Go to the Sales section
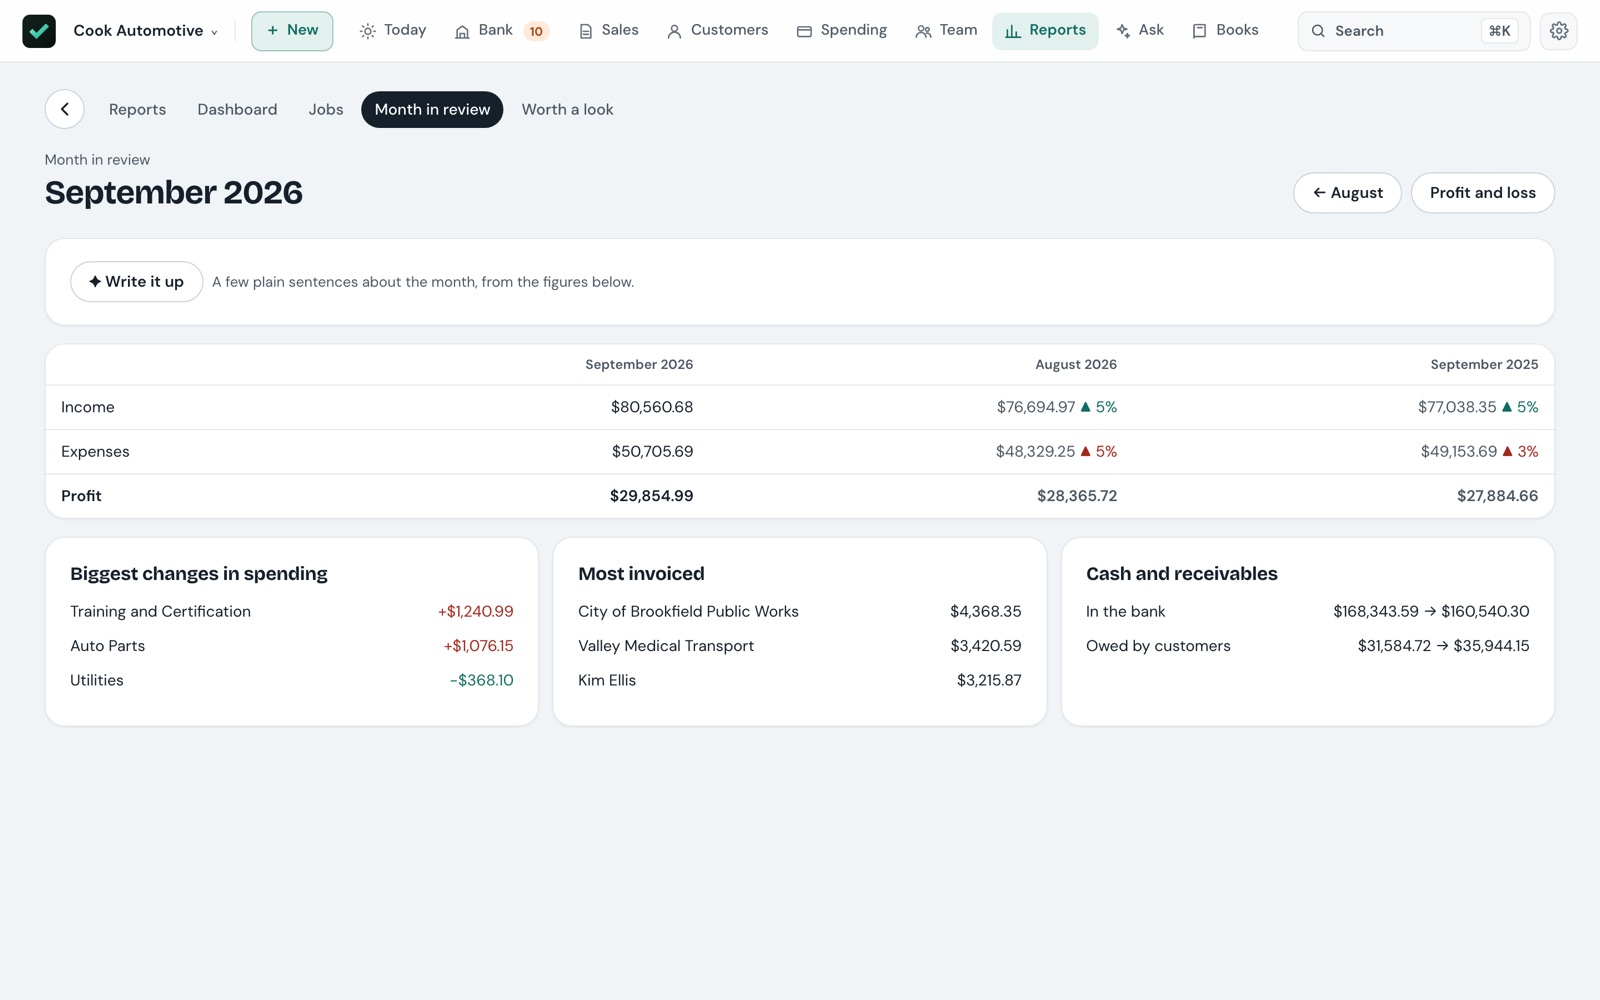The height and width of the screenshot is (1000, 1600). [608, 31]
